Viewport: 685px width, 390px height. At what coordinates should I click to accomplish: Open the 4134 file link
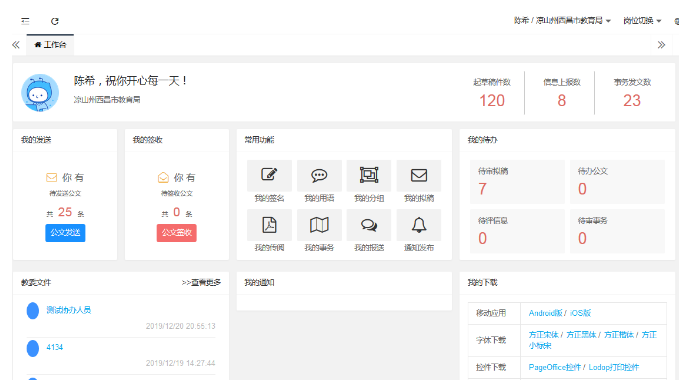pyautogui.click(x=55, y=347)
